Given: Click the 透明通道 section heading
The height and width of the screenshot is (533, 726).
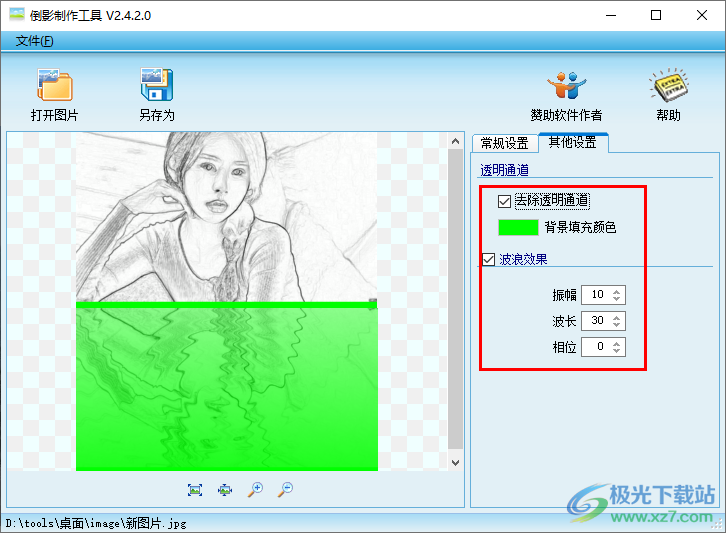Looking at the screenshot, I should pyautogui.click(x=504, y=170).
